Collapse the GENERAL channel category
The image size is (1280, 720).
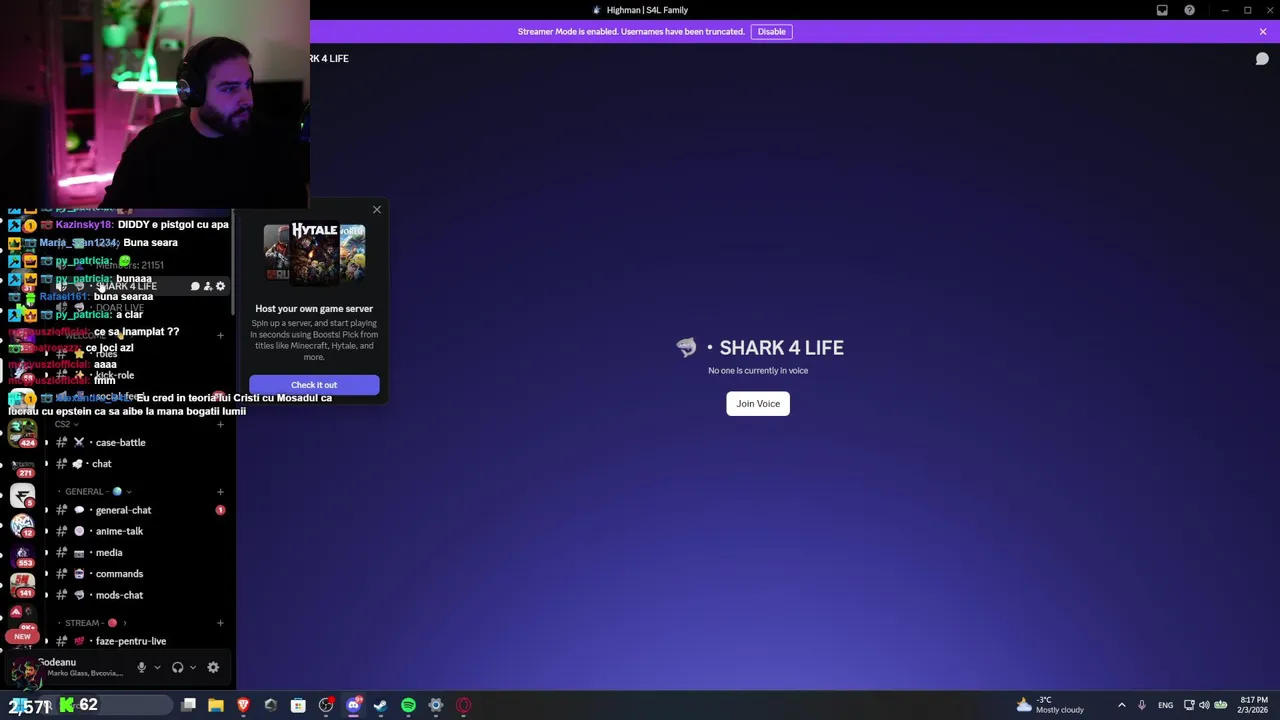point(95,492)
